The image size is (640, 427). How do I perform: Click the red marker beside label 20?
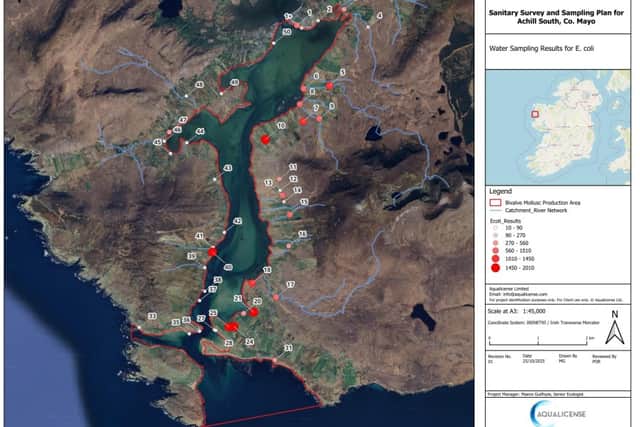coord(254,312)
